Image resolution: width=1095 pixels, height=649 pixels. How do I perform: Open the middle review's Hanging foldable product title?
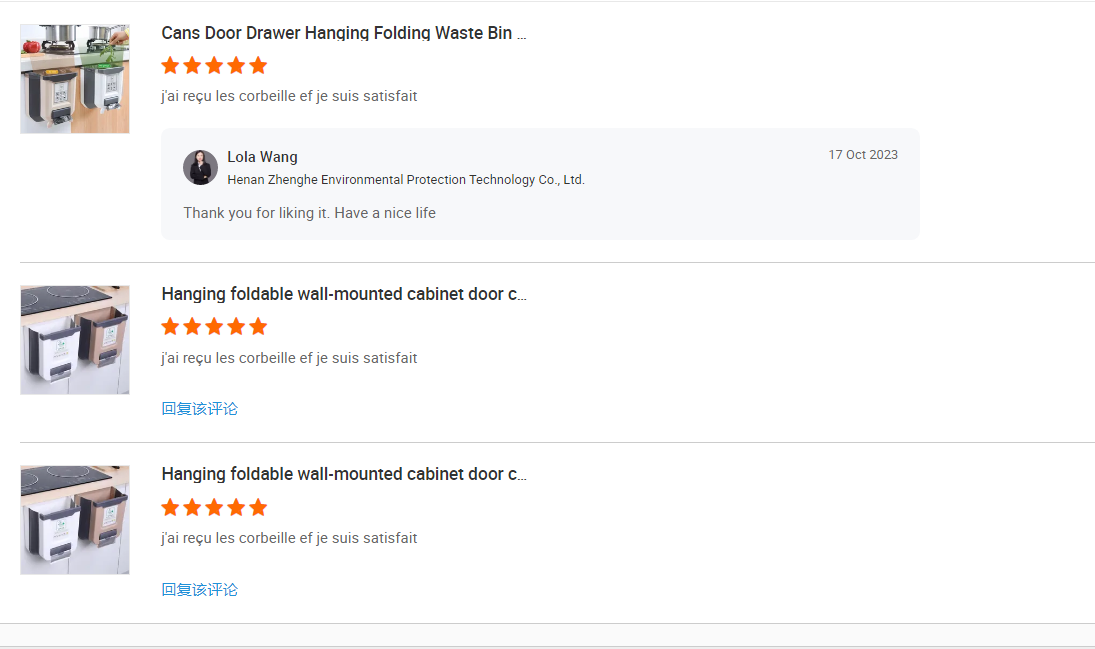(x=343, y=294)
